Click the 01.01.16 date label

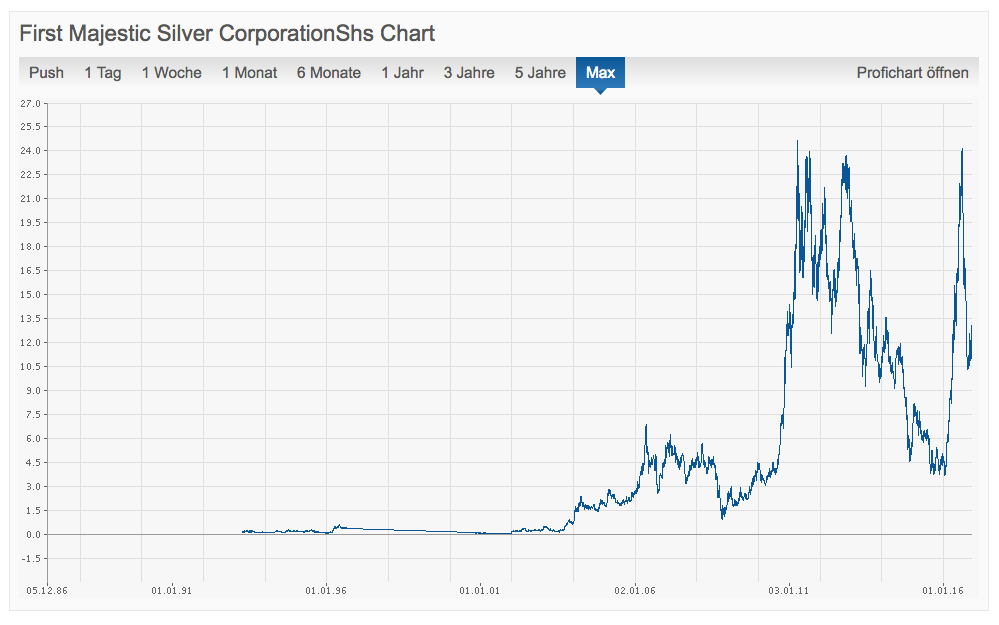coord(943,591)
